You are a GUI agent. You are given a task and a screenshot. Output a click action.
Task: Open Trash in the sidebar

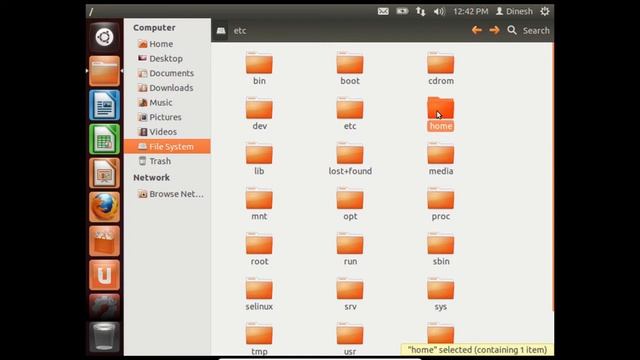click(x=167, y=161)
